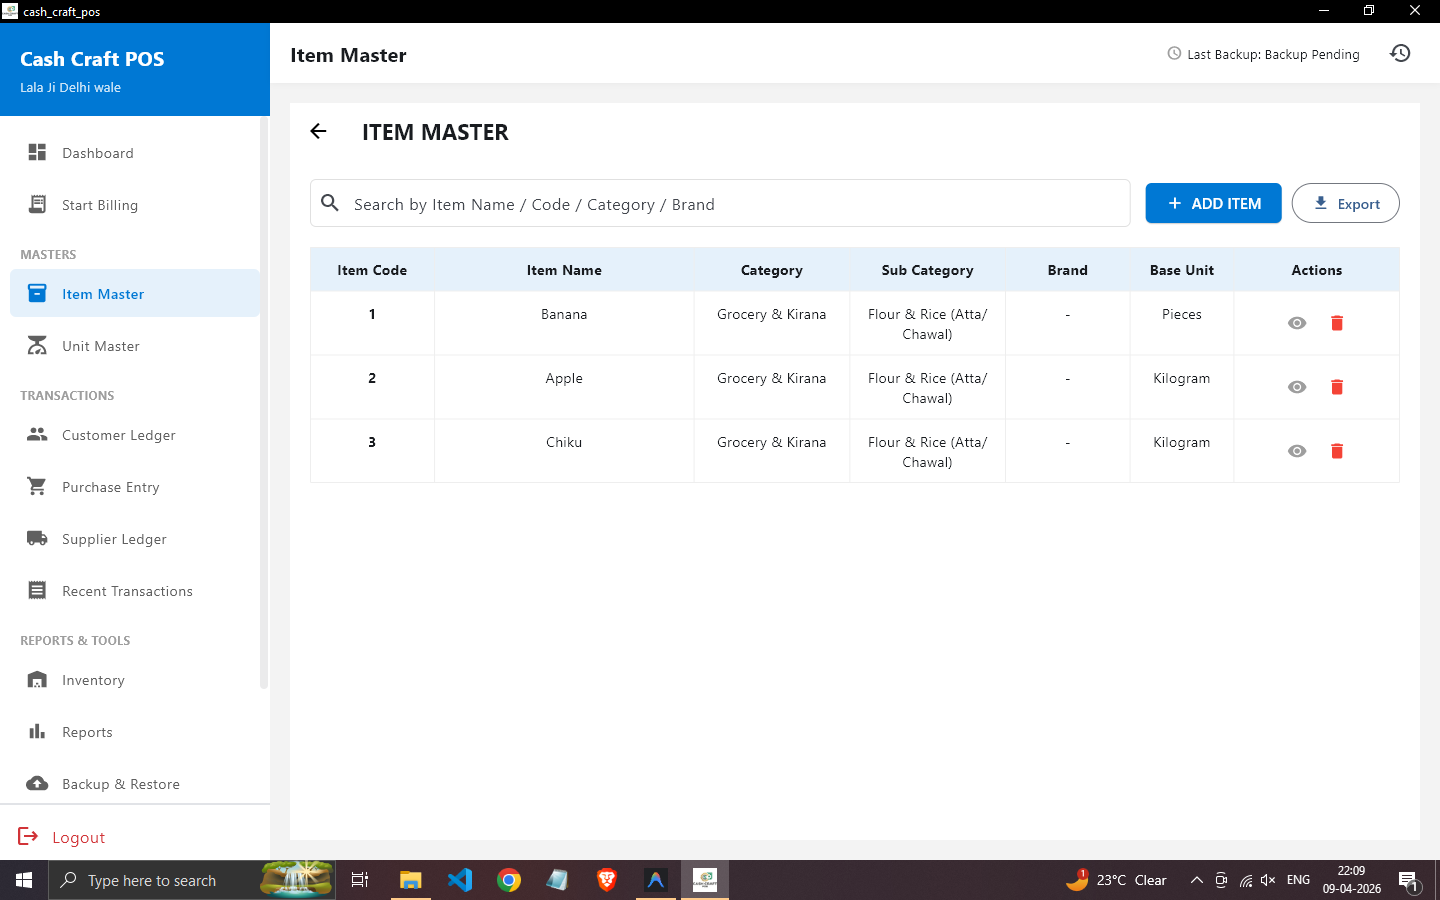Click Last Backup: Backup Pending status
The image size is (1440, 900).
[x=1264, y=54]
